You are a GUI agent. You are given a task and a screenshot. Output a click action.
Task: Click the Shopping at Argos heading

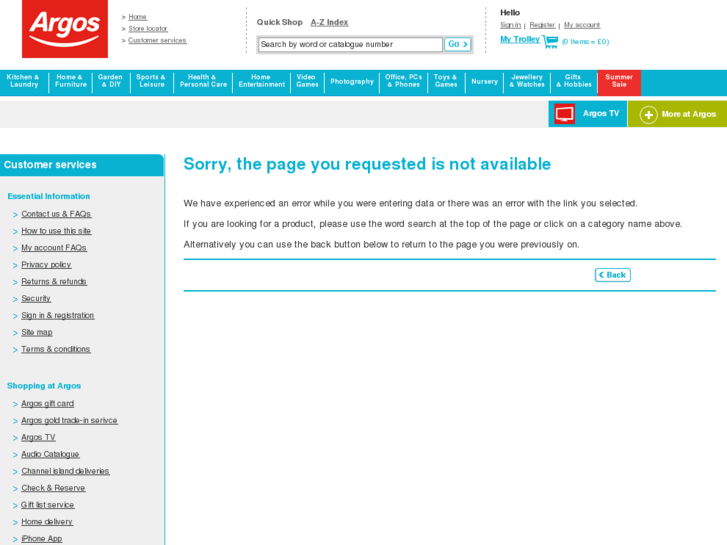click(x=44, y=386)
